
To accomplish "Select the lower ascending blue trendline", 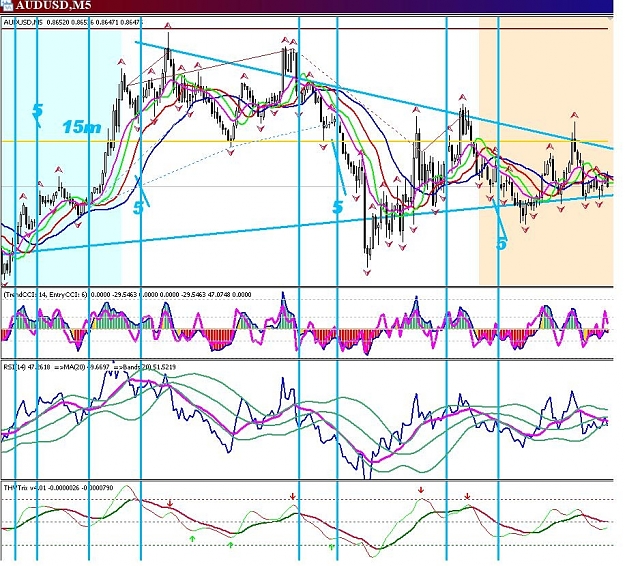I will pyautogui.click(x=313, y=224).
